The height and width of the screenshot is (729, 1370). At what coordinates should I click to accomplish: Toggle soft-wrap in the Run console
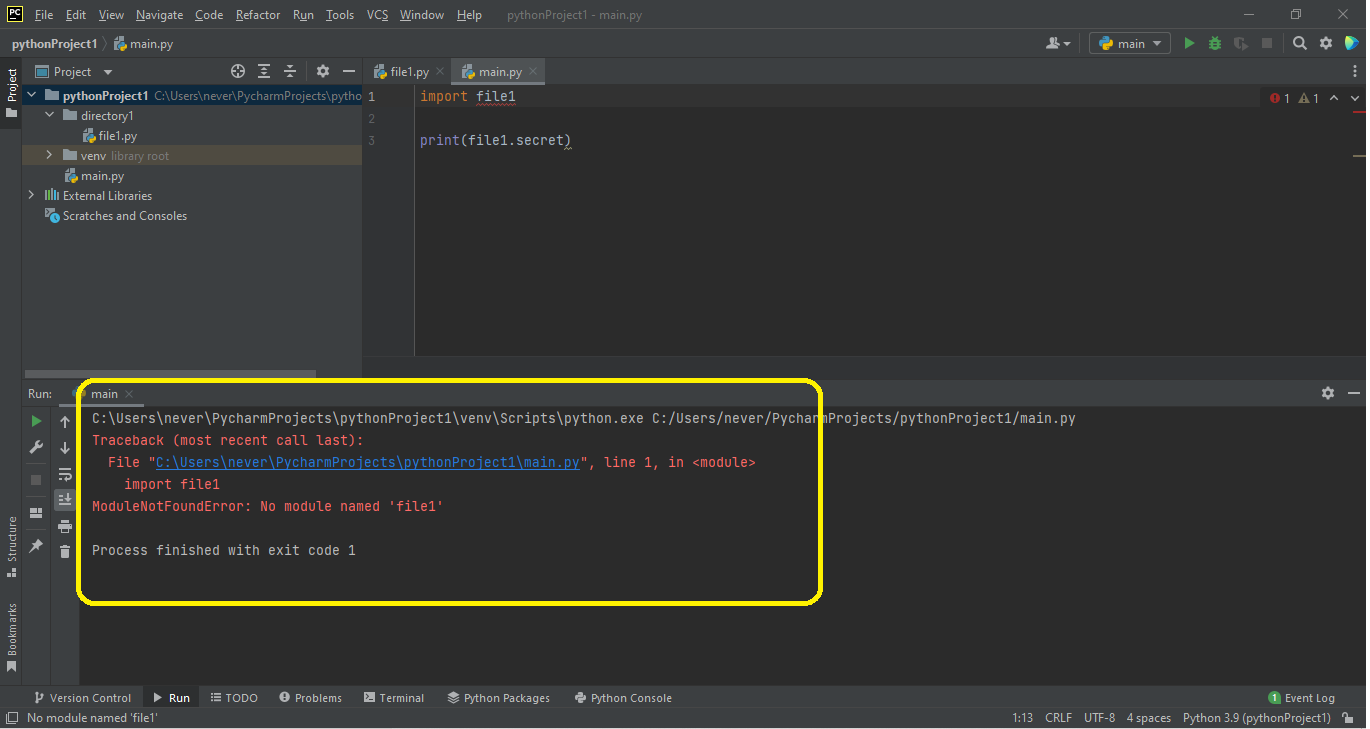coord(64,474)
